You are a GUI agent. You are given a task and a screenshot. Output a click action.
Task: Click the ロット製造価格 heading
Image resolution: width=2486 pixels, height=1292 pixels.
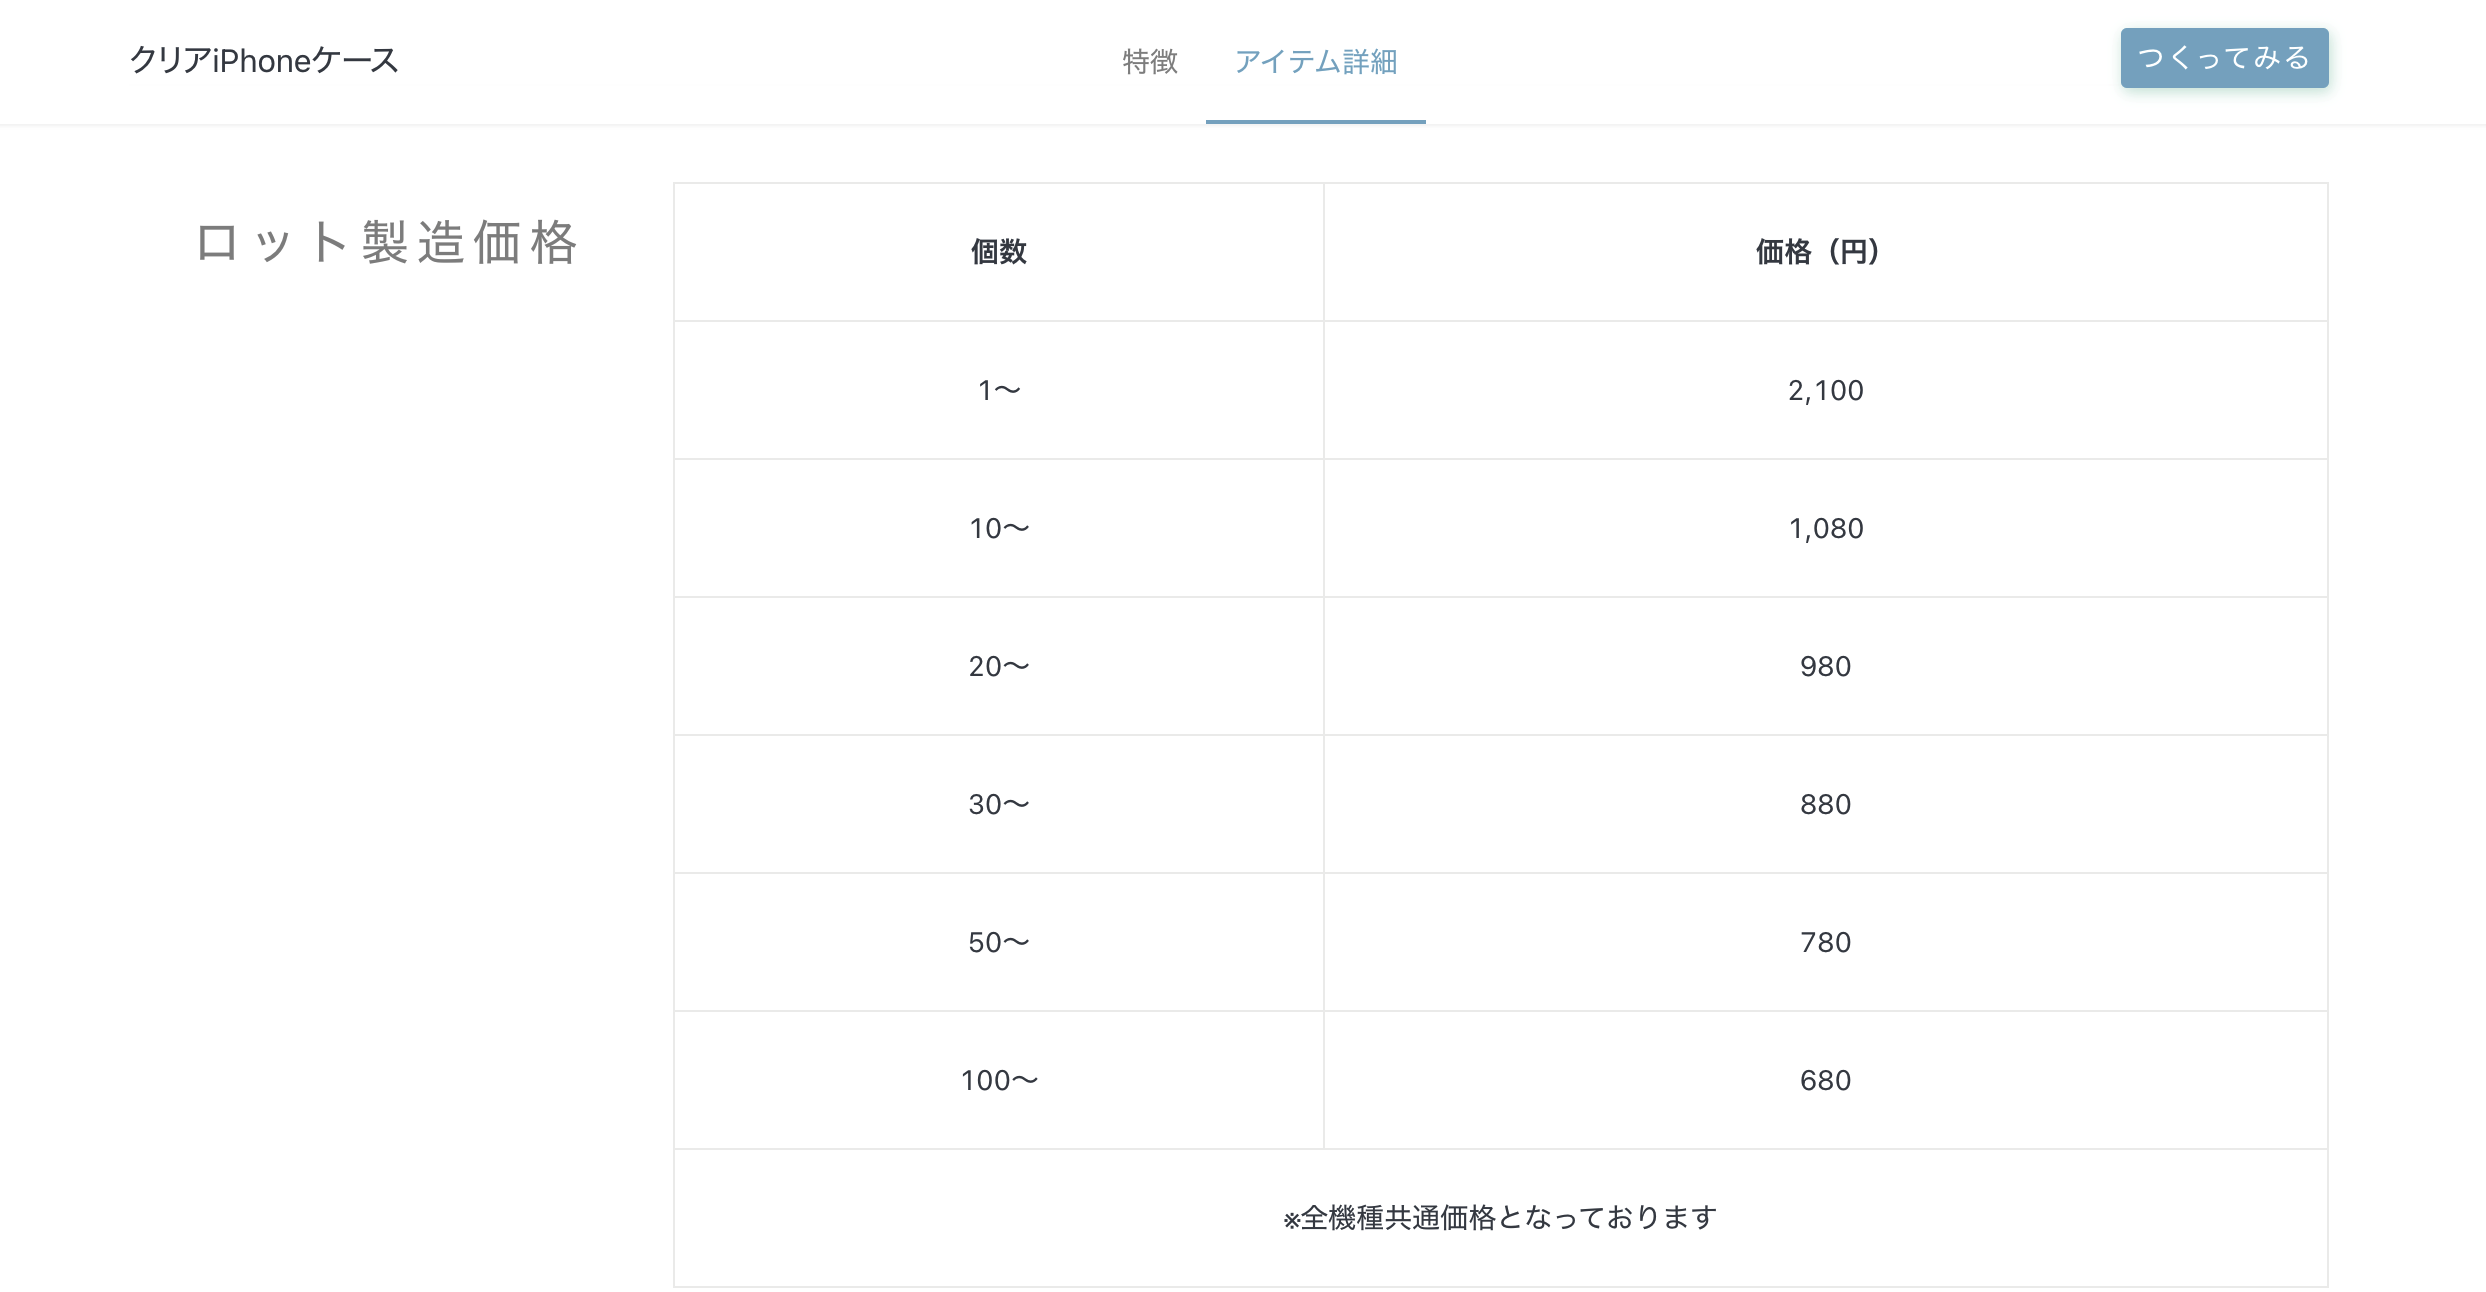point(387,243)
